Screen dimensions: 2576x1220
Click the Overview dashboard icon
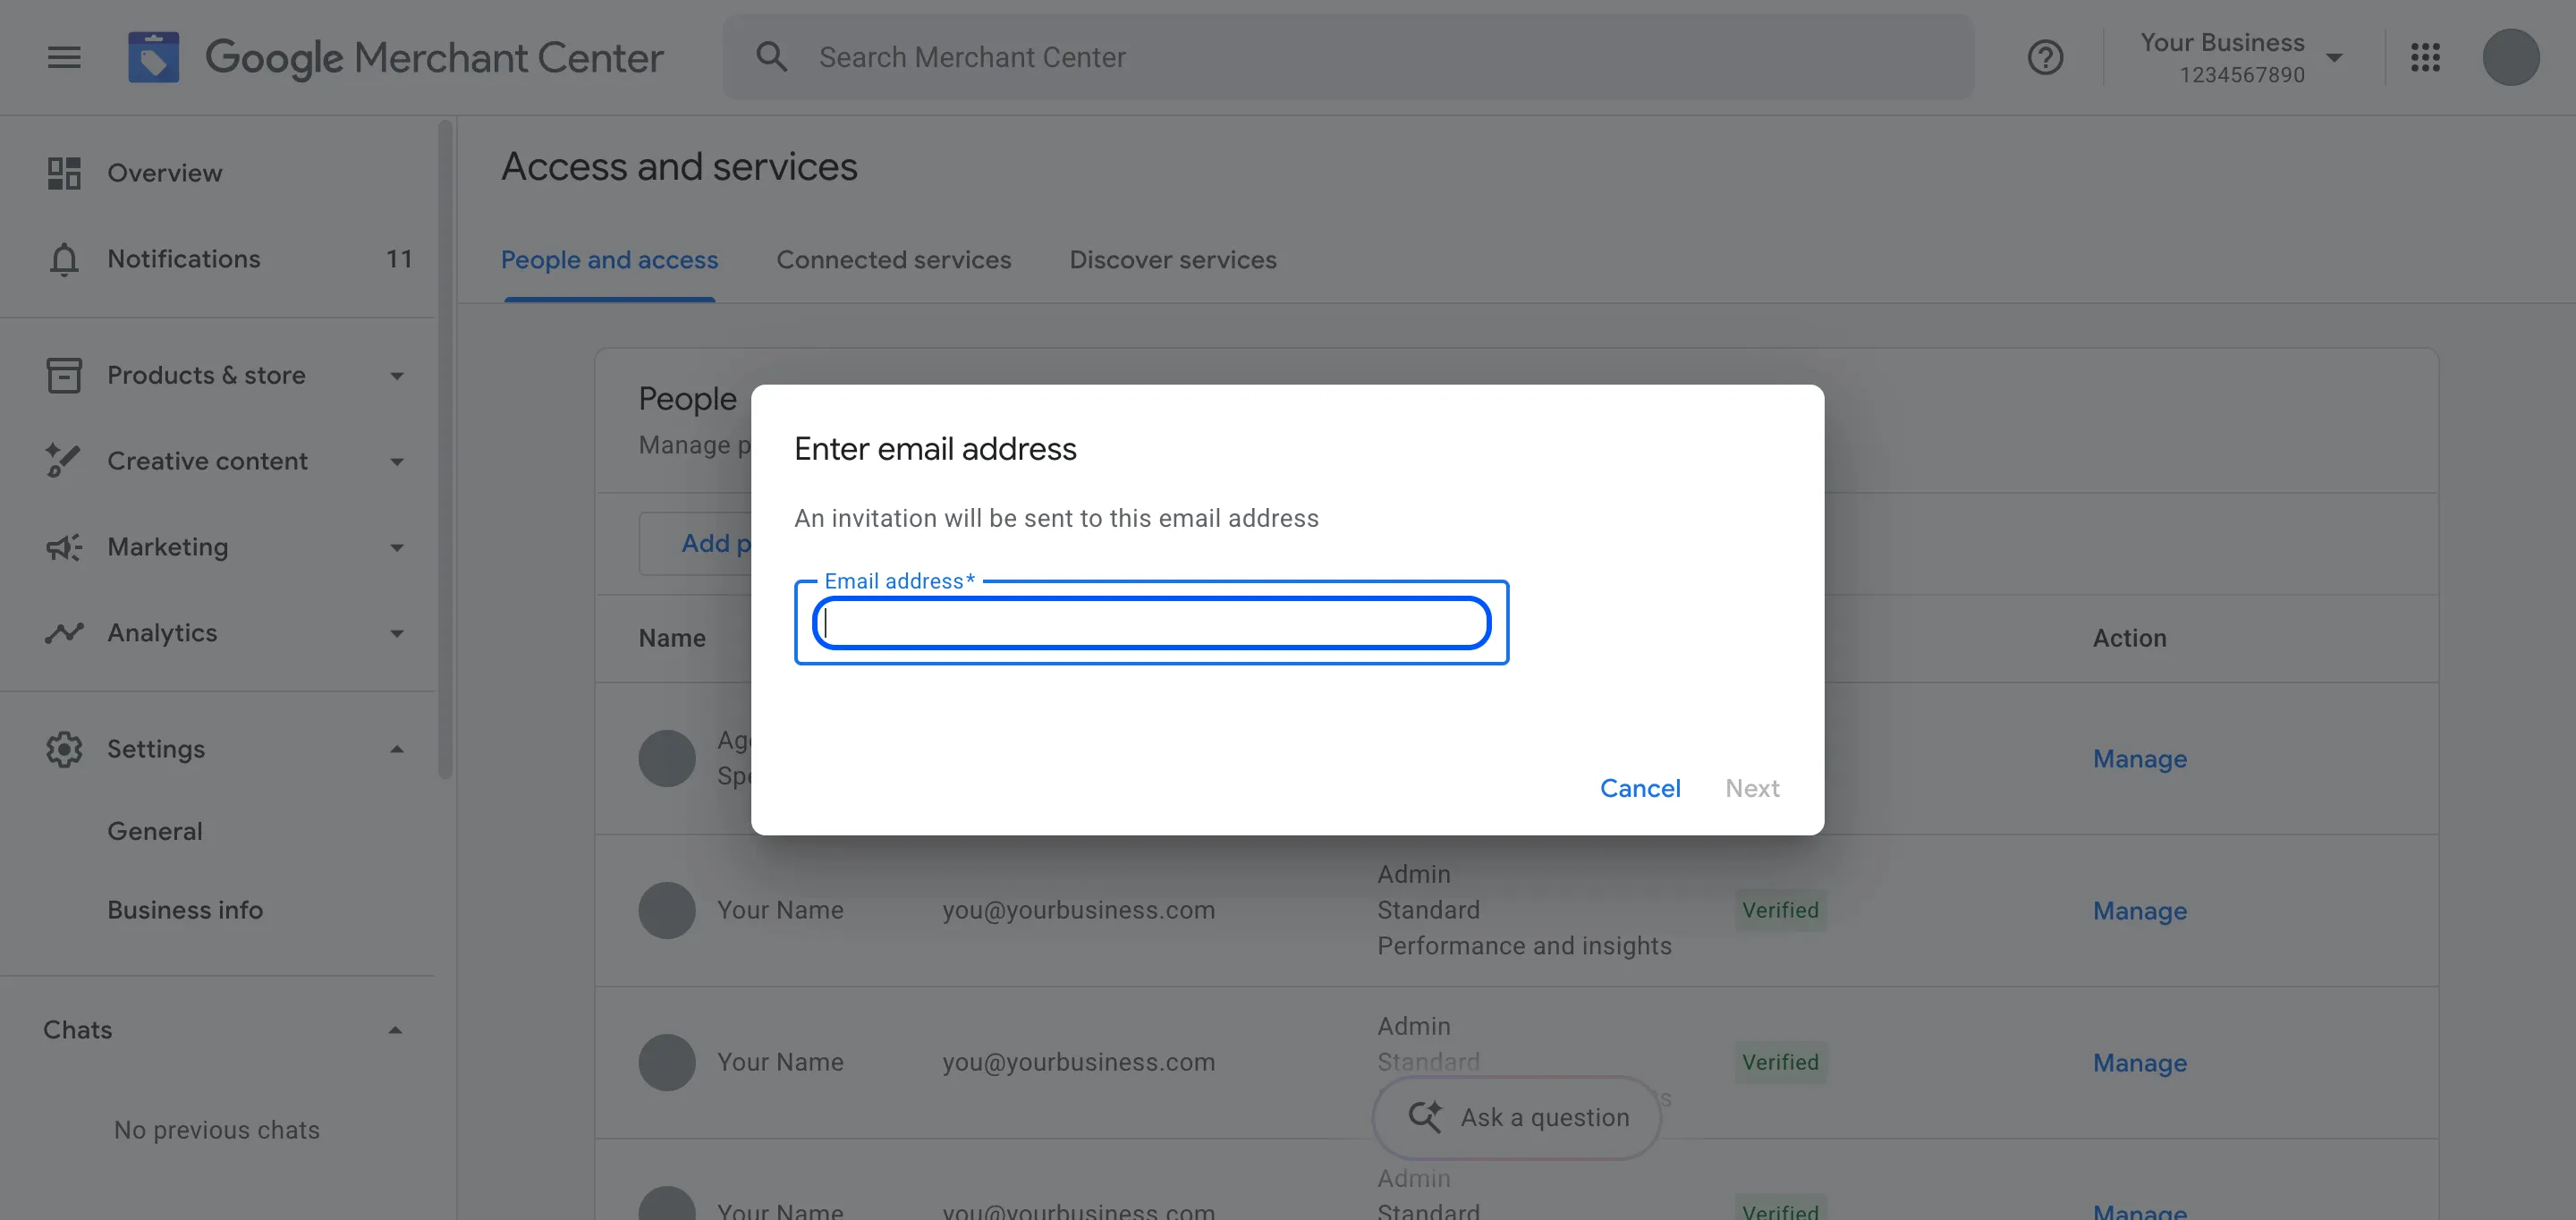coord(64,173)
